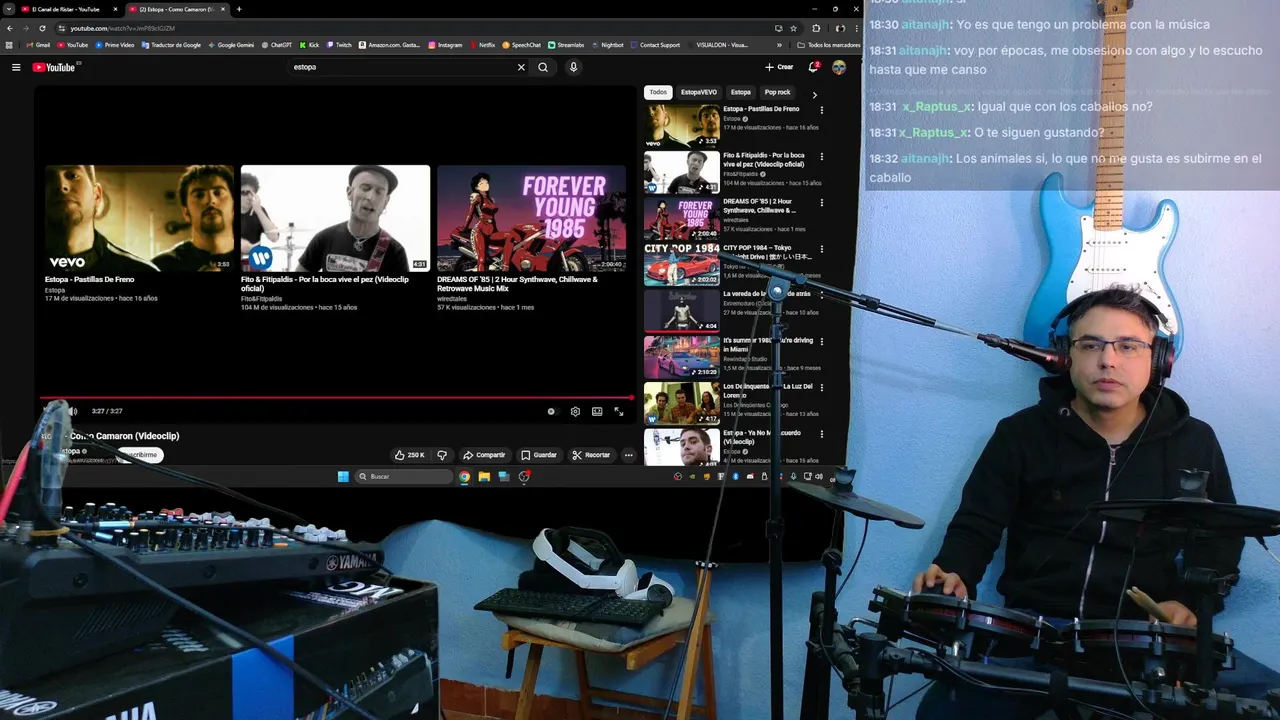Open sidebar video CITY POP 1984 thumbnail
This screenshot has width=1280, height=720.
[x=682, y=264]
